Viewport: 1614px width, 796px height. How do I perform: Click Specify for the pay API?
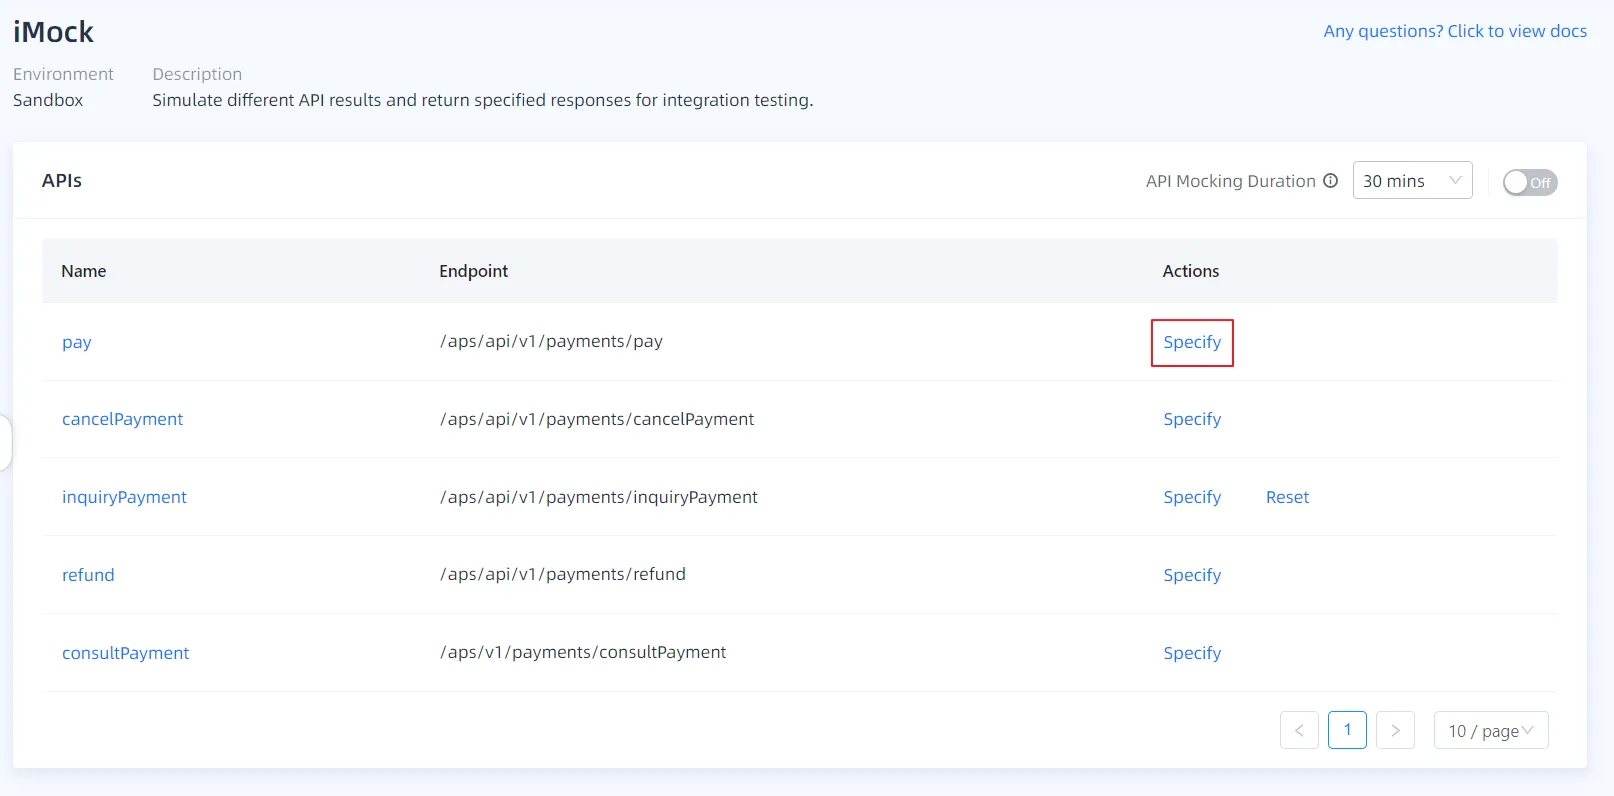[1192, 342]
